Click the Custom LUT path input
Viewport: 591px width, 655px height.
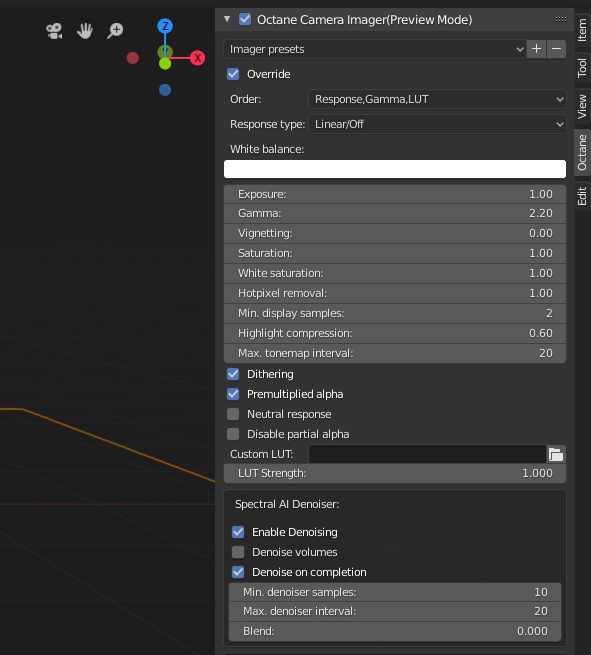point(427,454)
